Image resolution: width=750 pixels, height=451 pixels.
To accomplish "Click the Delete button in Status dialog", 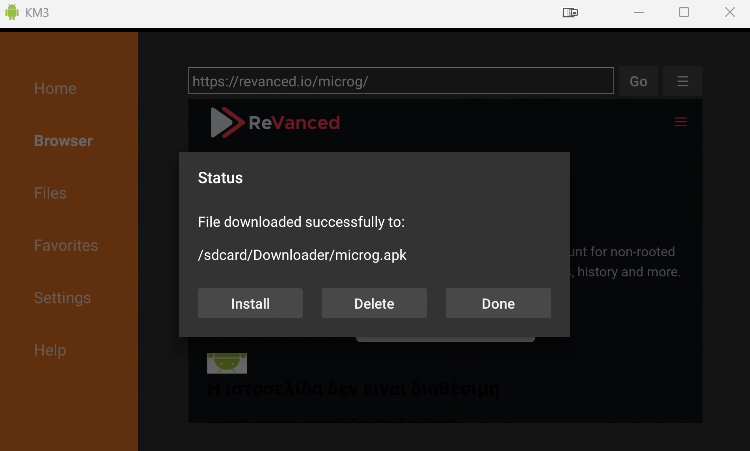I will coord(374,303).
